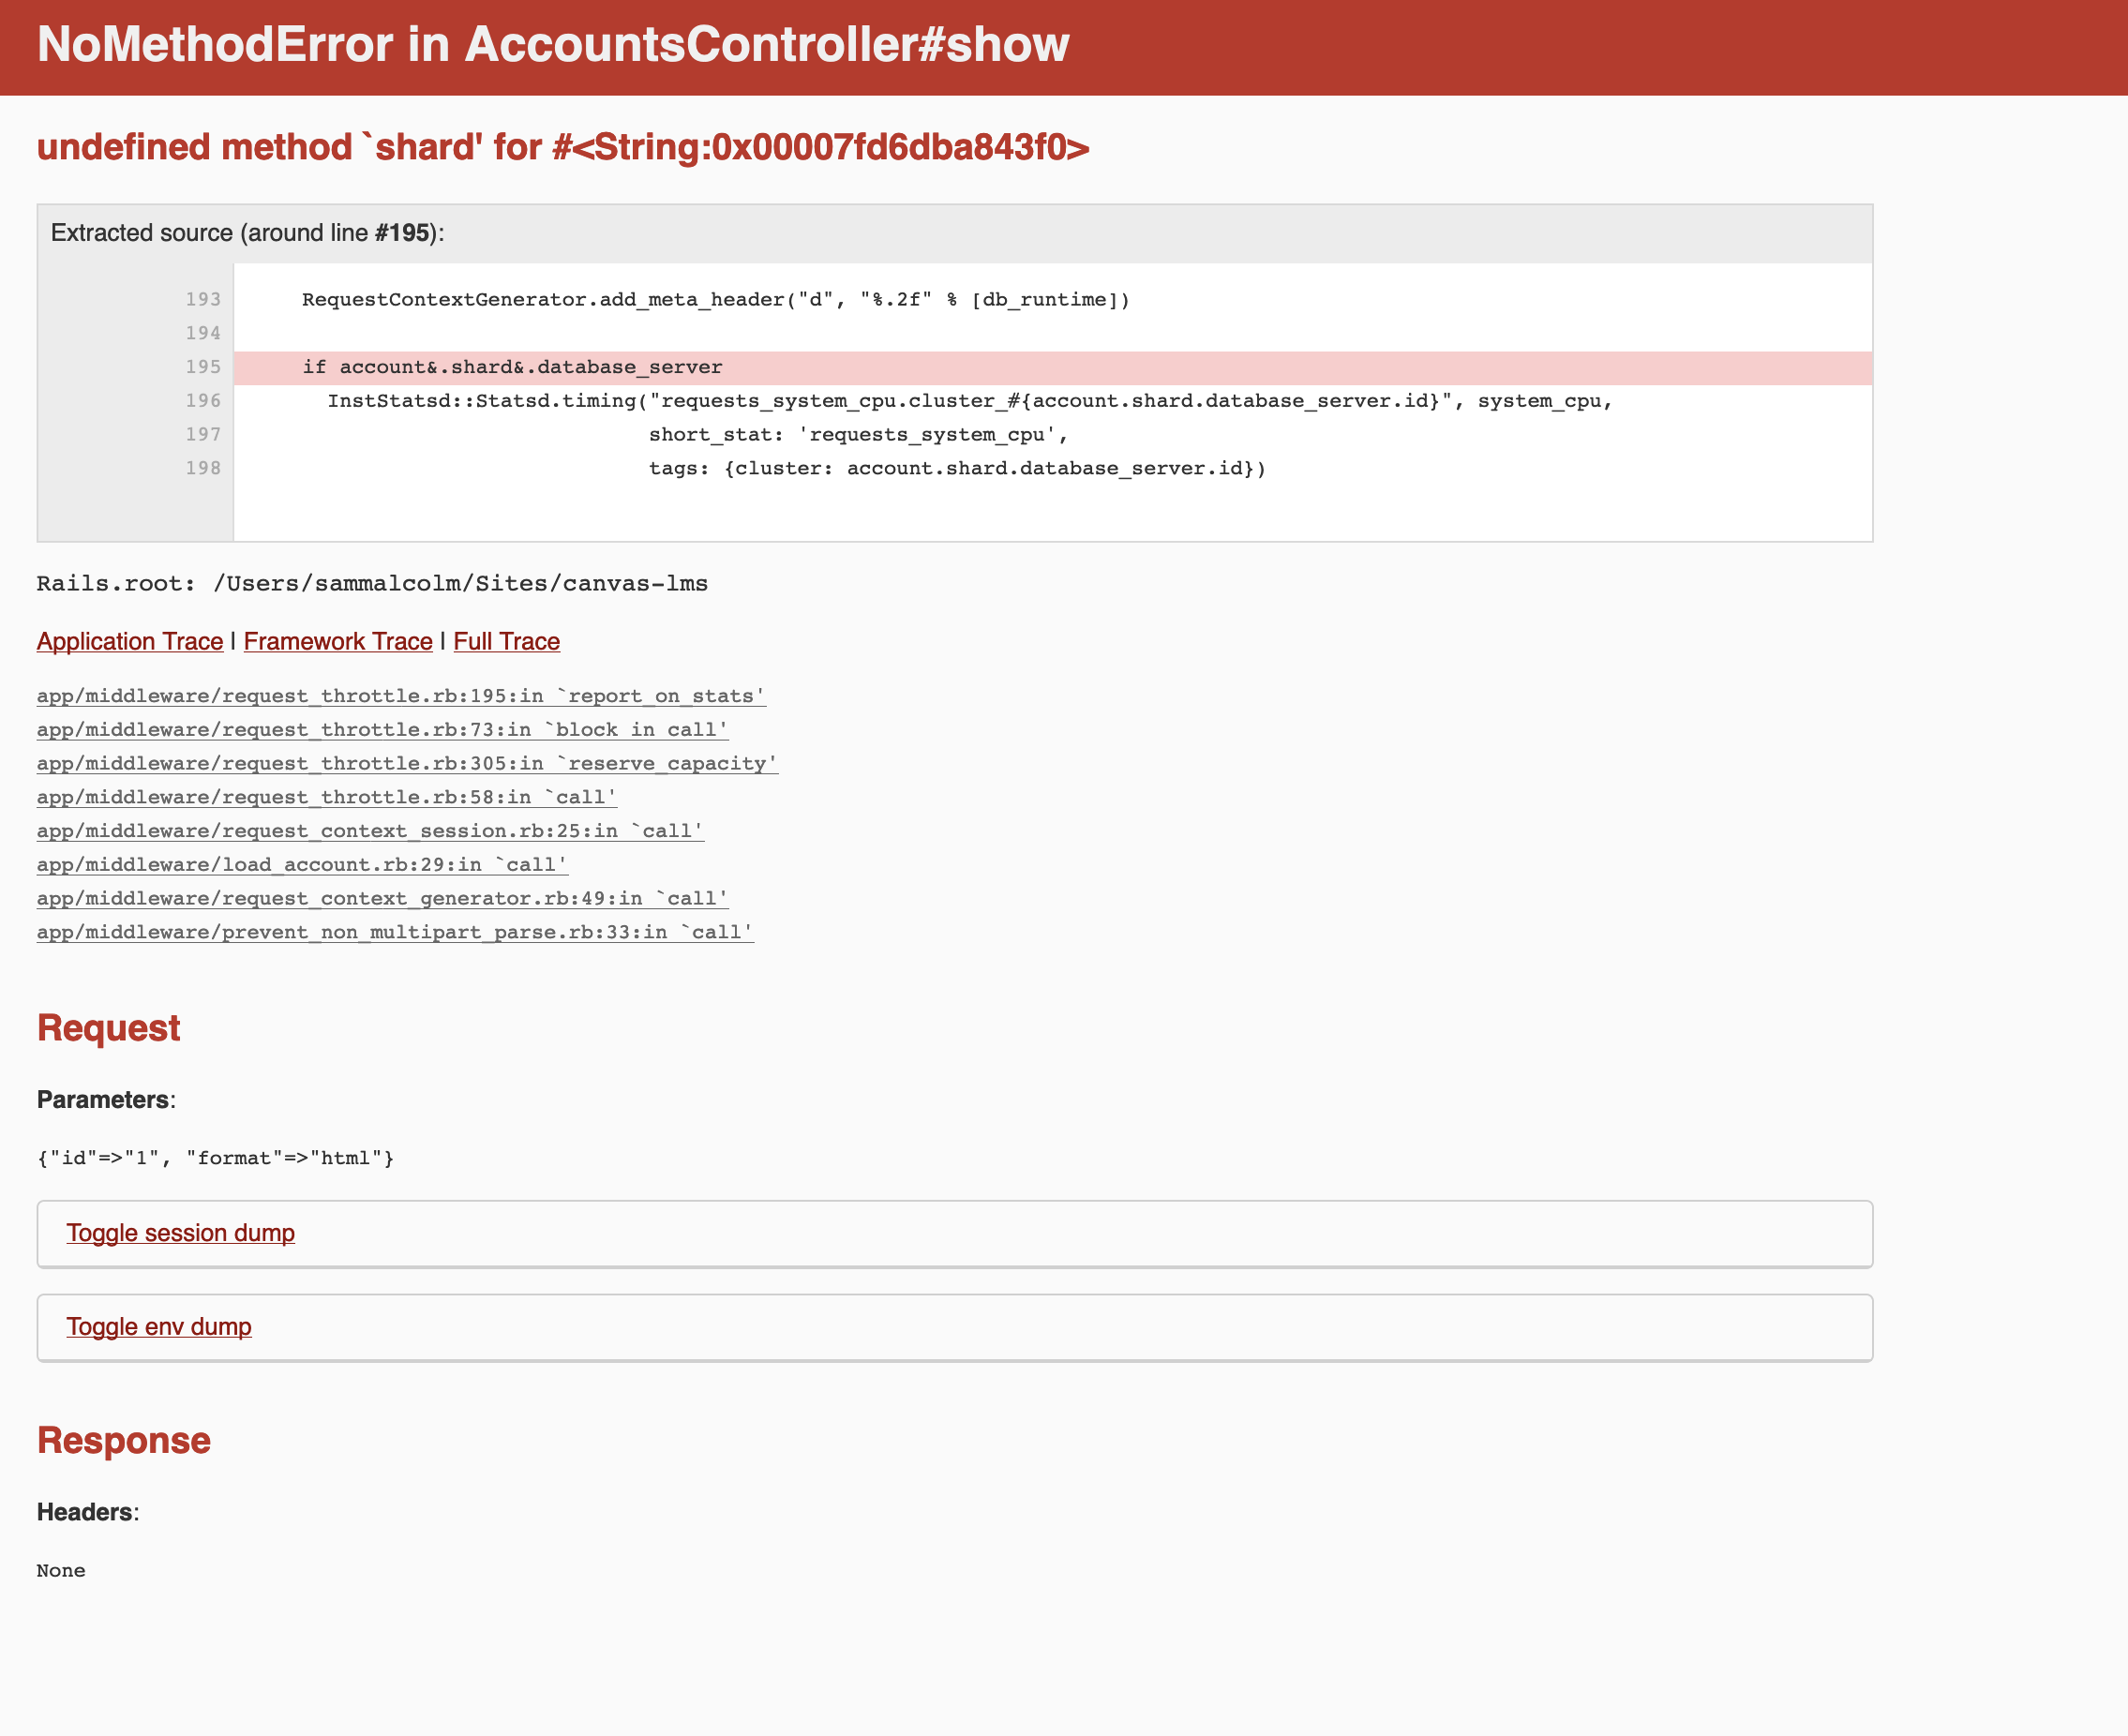Select the Parameters id and format text

[215, 1158]
